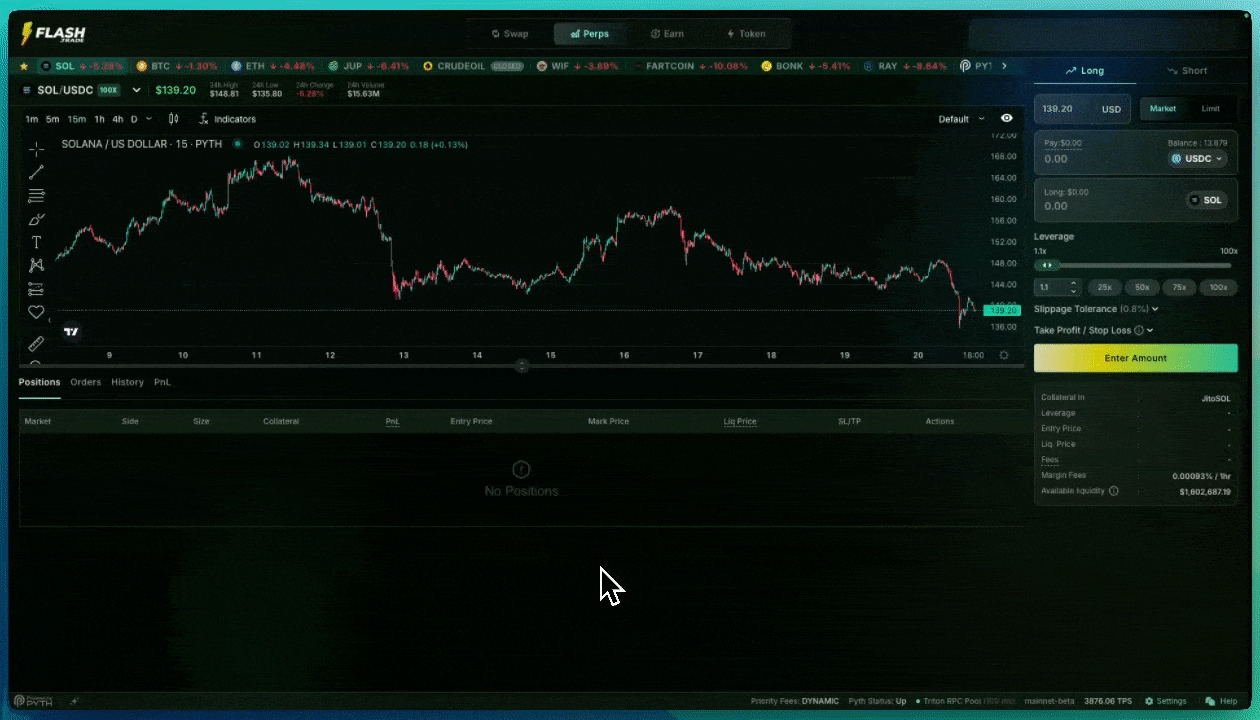
Task: Open the ruler measure tool
Action: 36,343
